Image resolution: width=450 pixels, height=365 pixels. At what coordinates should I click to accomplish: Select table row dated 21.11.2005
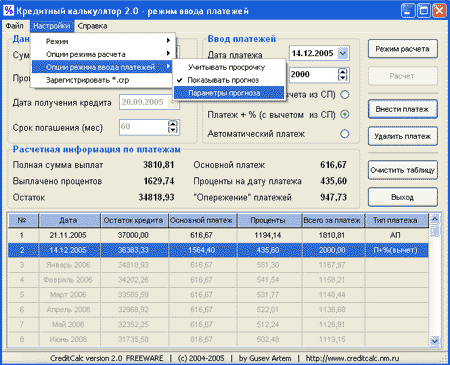218,235
